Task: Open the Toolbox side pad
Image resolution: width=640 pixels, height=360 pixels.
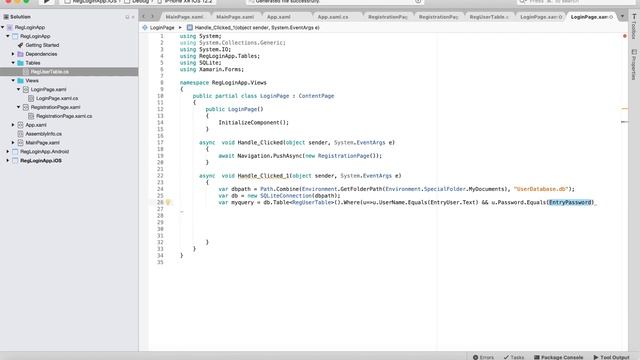Action: pyautogui.click(x=634, y=27)
